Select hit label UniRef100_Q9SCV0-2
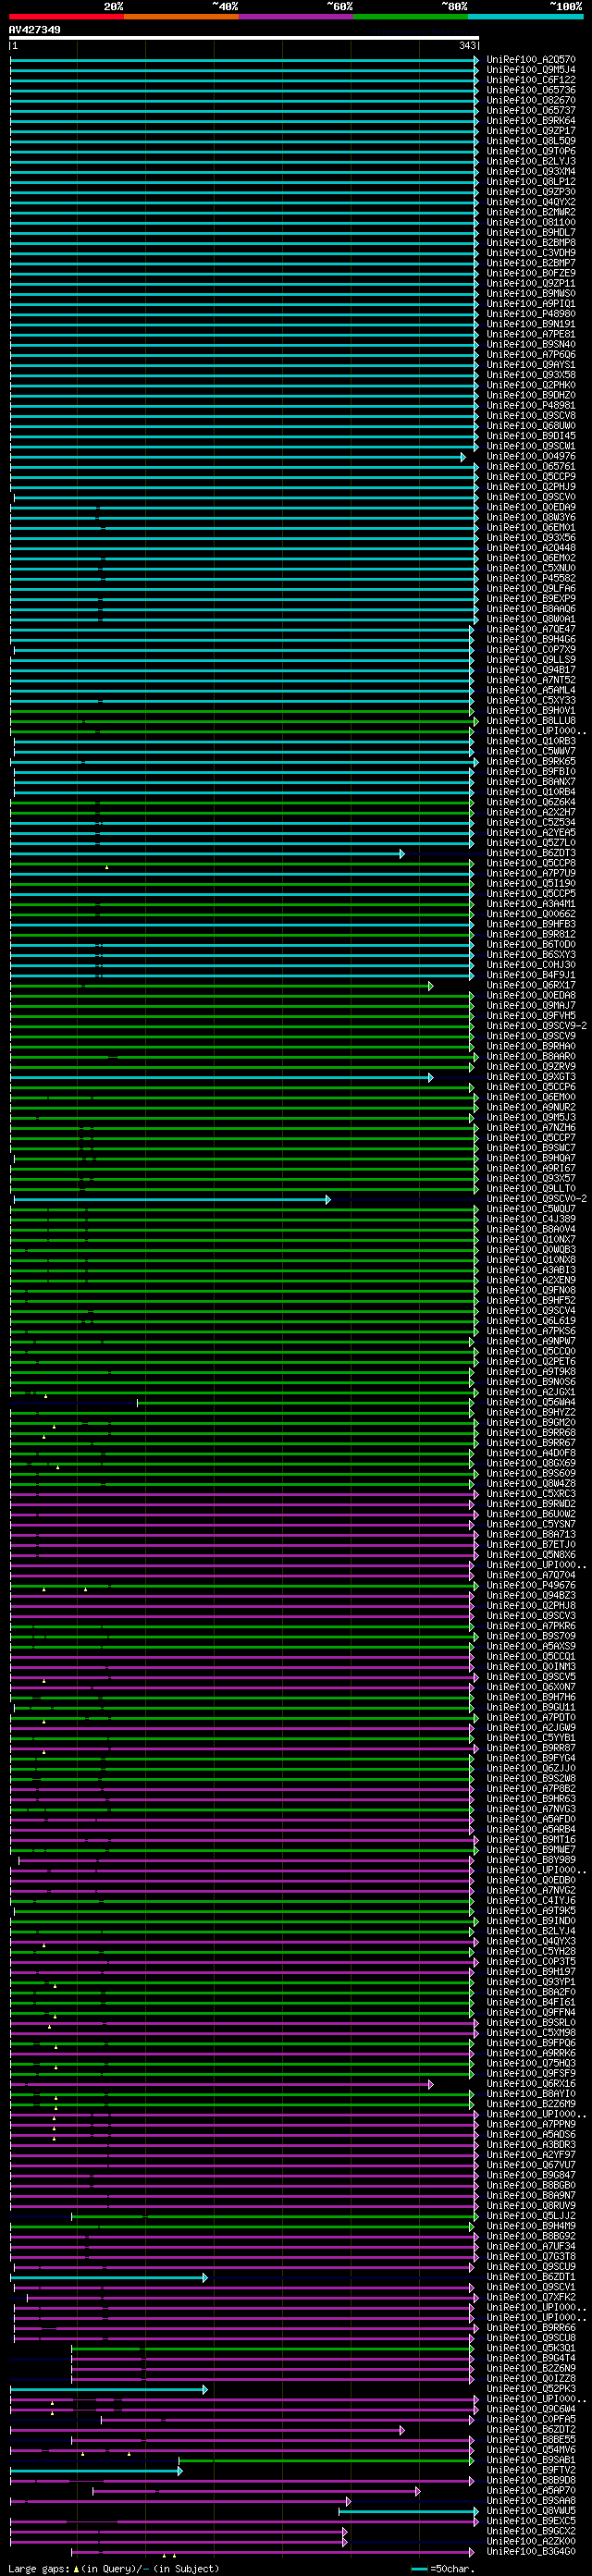Viewport: 592px width, 2576px height. click(536, 1199)
